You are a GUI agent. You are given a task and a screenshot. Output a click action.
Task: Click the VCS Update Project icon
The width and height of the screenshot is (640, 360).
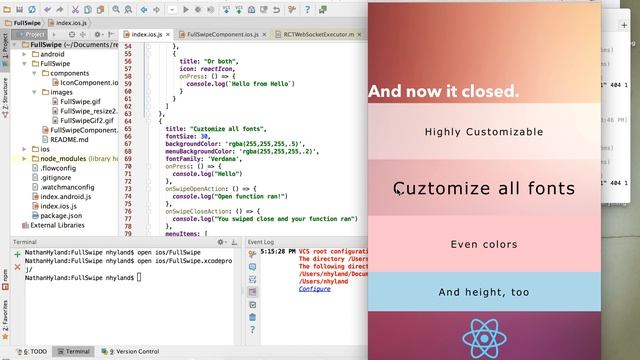click(226, 9)
